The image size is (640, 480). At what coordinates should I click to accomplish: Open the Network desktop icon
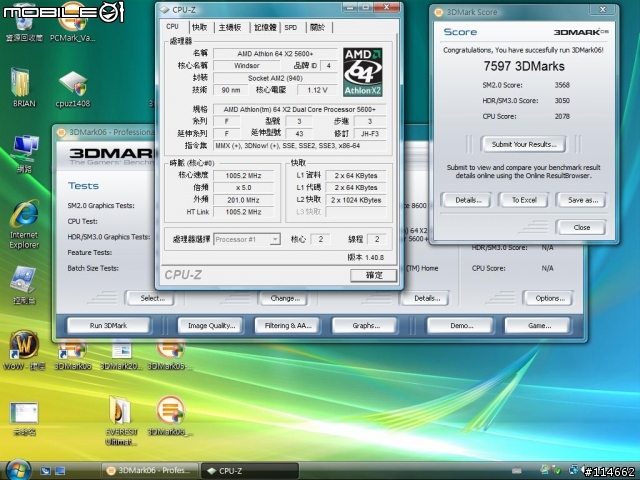(24, 153)
